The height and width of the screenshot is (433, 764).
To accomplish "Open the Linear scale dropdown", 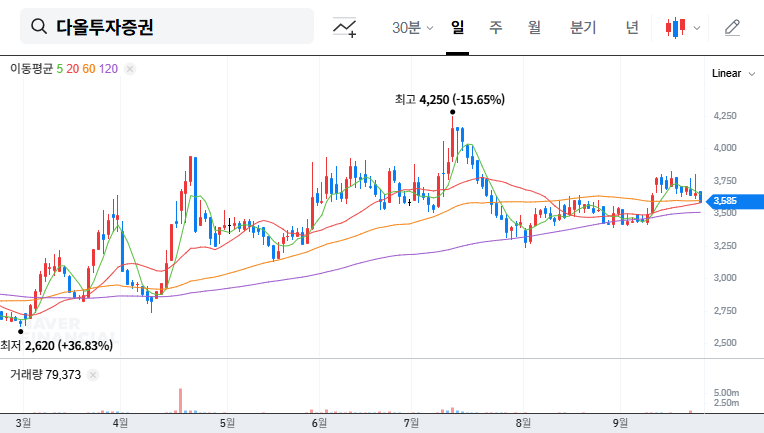I will [733, 74].
